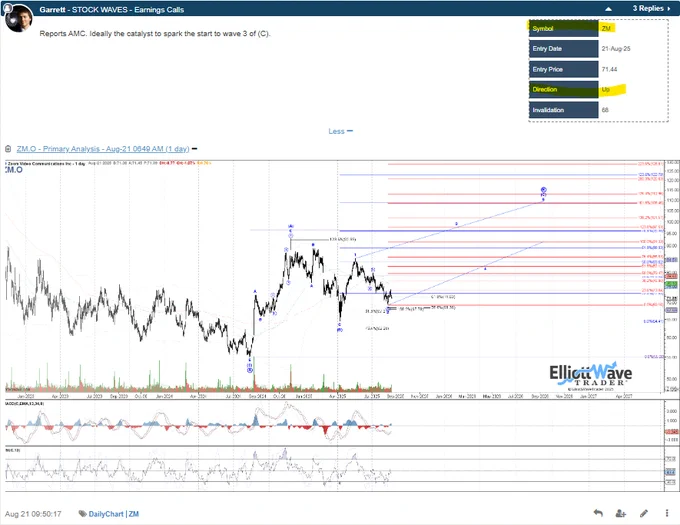Select the ZM symbol value
This screenshot has height=525, width=680.
(x=606, y=28)
